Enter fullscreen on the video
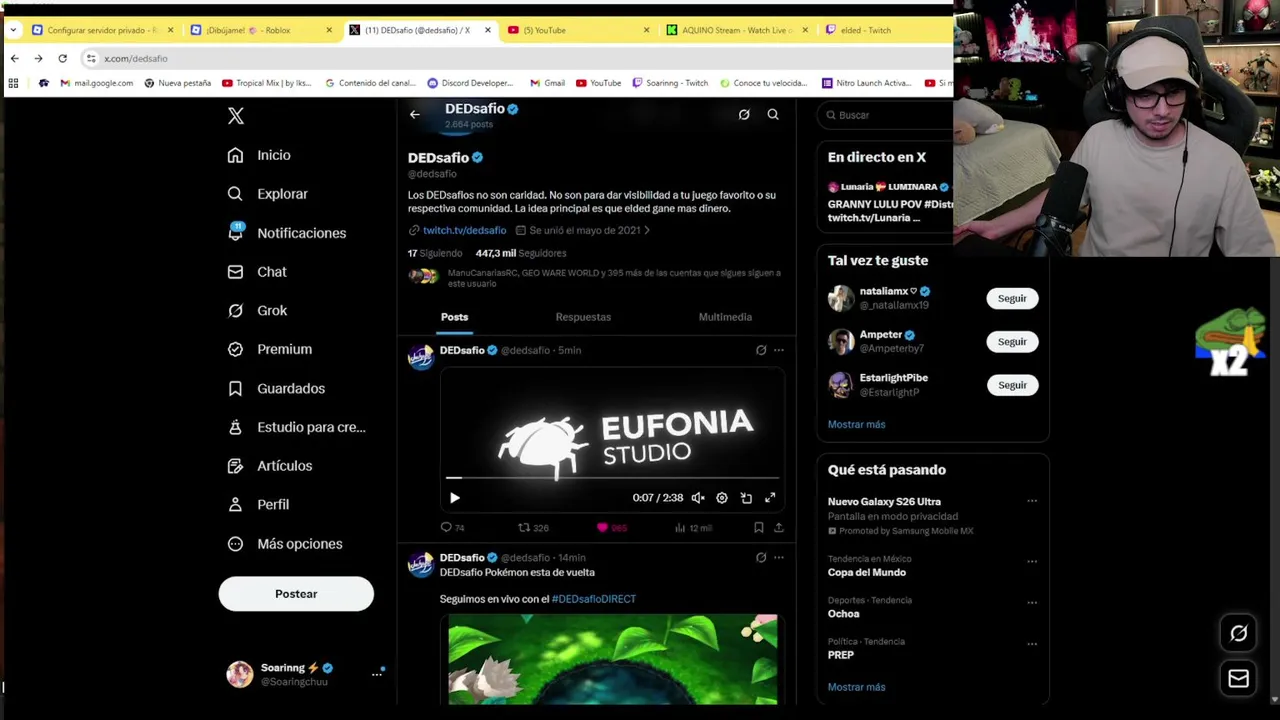Image resolution: width=1280 pixels, height=720 pixels. point(770,498)
